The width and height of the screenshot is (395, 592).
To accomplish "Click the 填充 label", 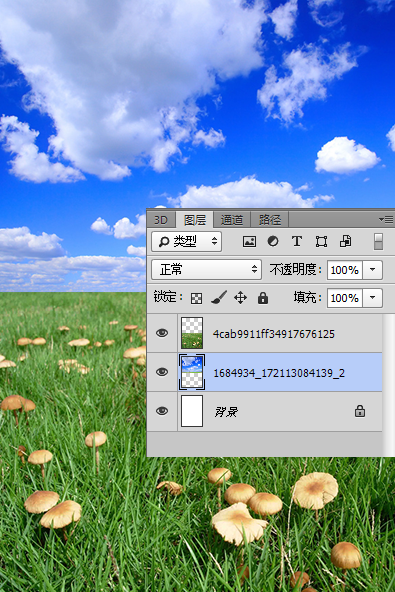I will (307, 298).
